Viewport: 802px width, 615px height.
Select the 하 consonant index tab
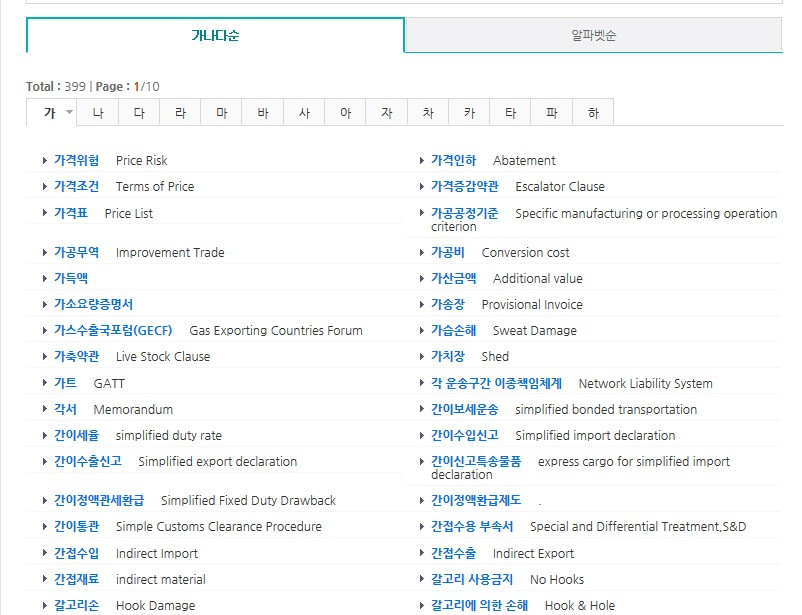pyautogui.click(x=592, y=113)
